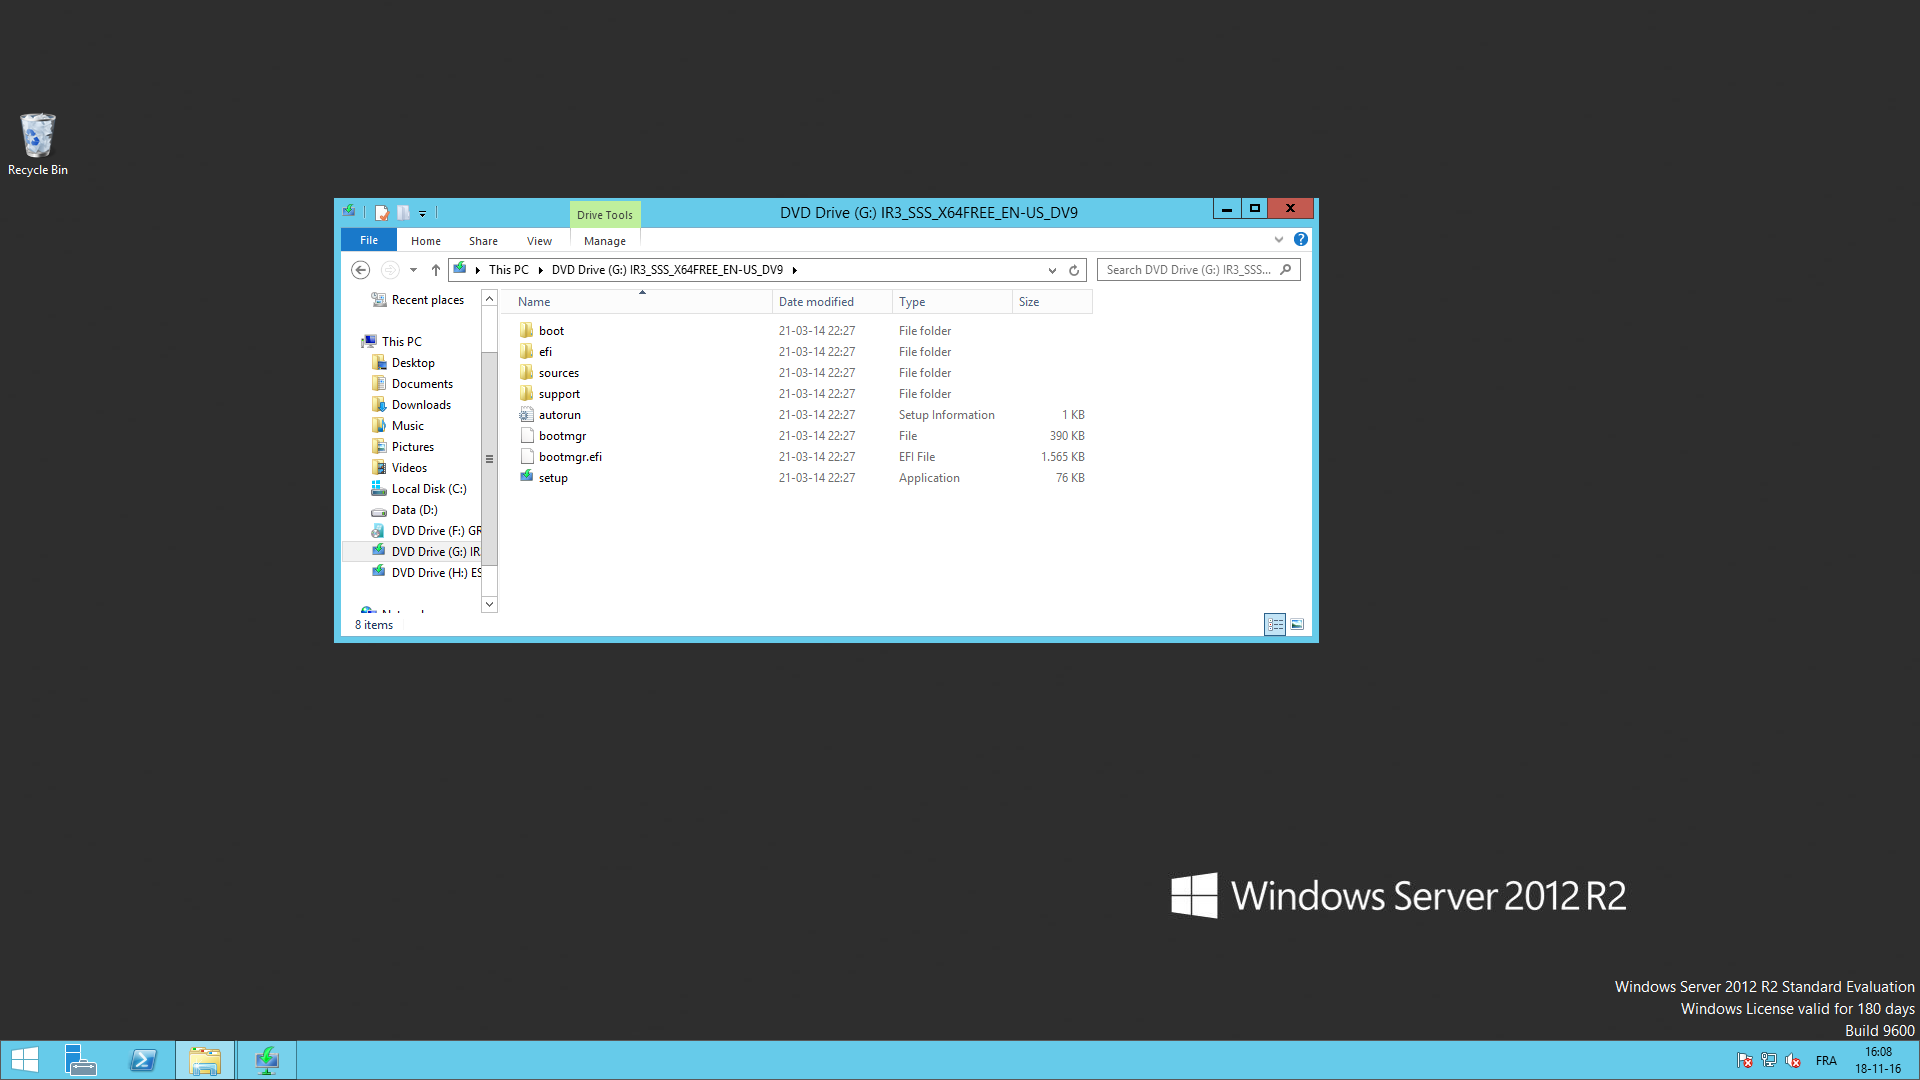Go back with the Back arrow

point(361,270)
